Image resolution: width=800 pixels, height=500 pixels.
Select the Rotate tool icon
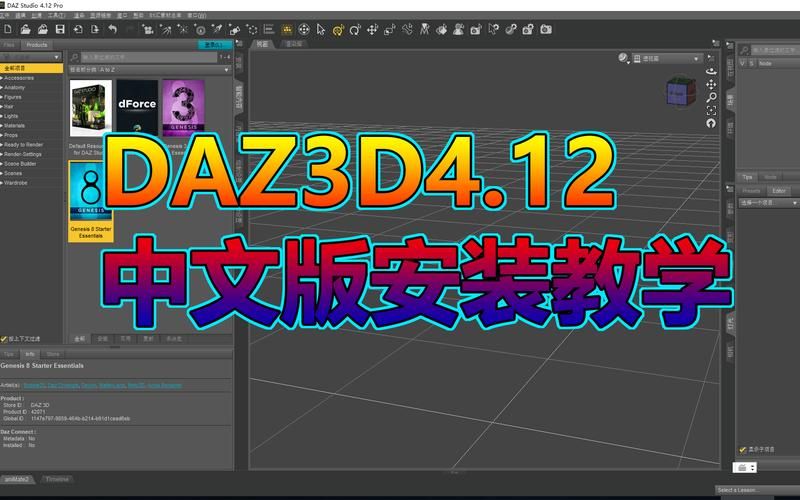pyautogui.click(x=355, y=30)
